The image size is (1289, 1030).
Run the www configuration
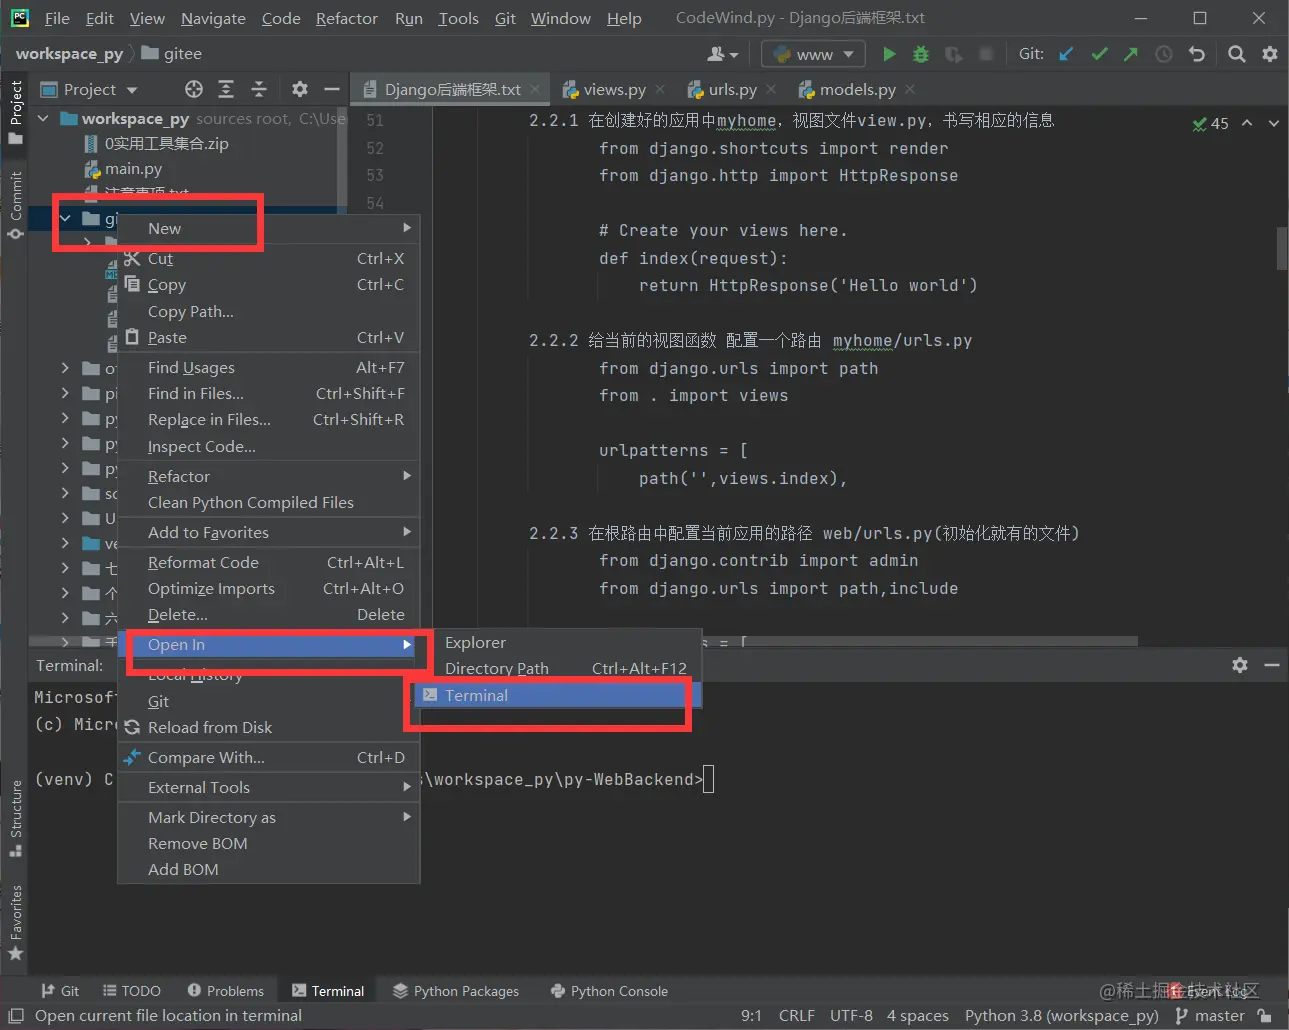pyautogui.click(x=889, y=54)
